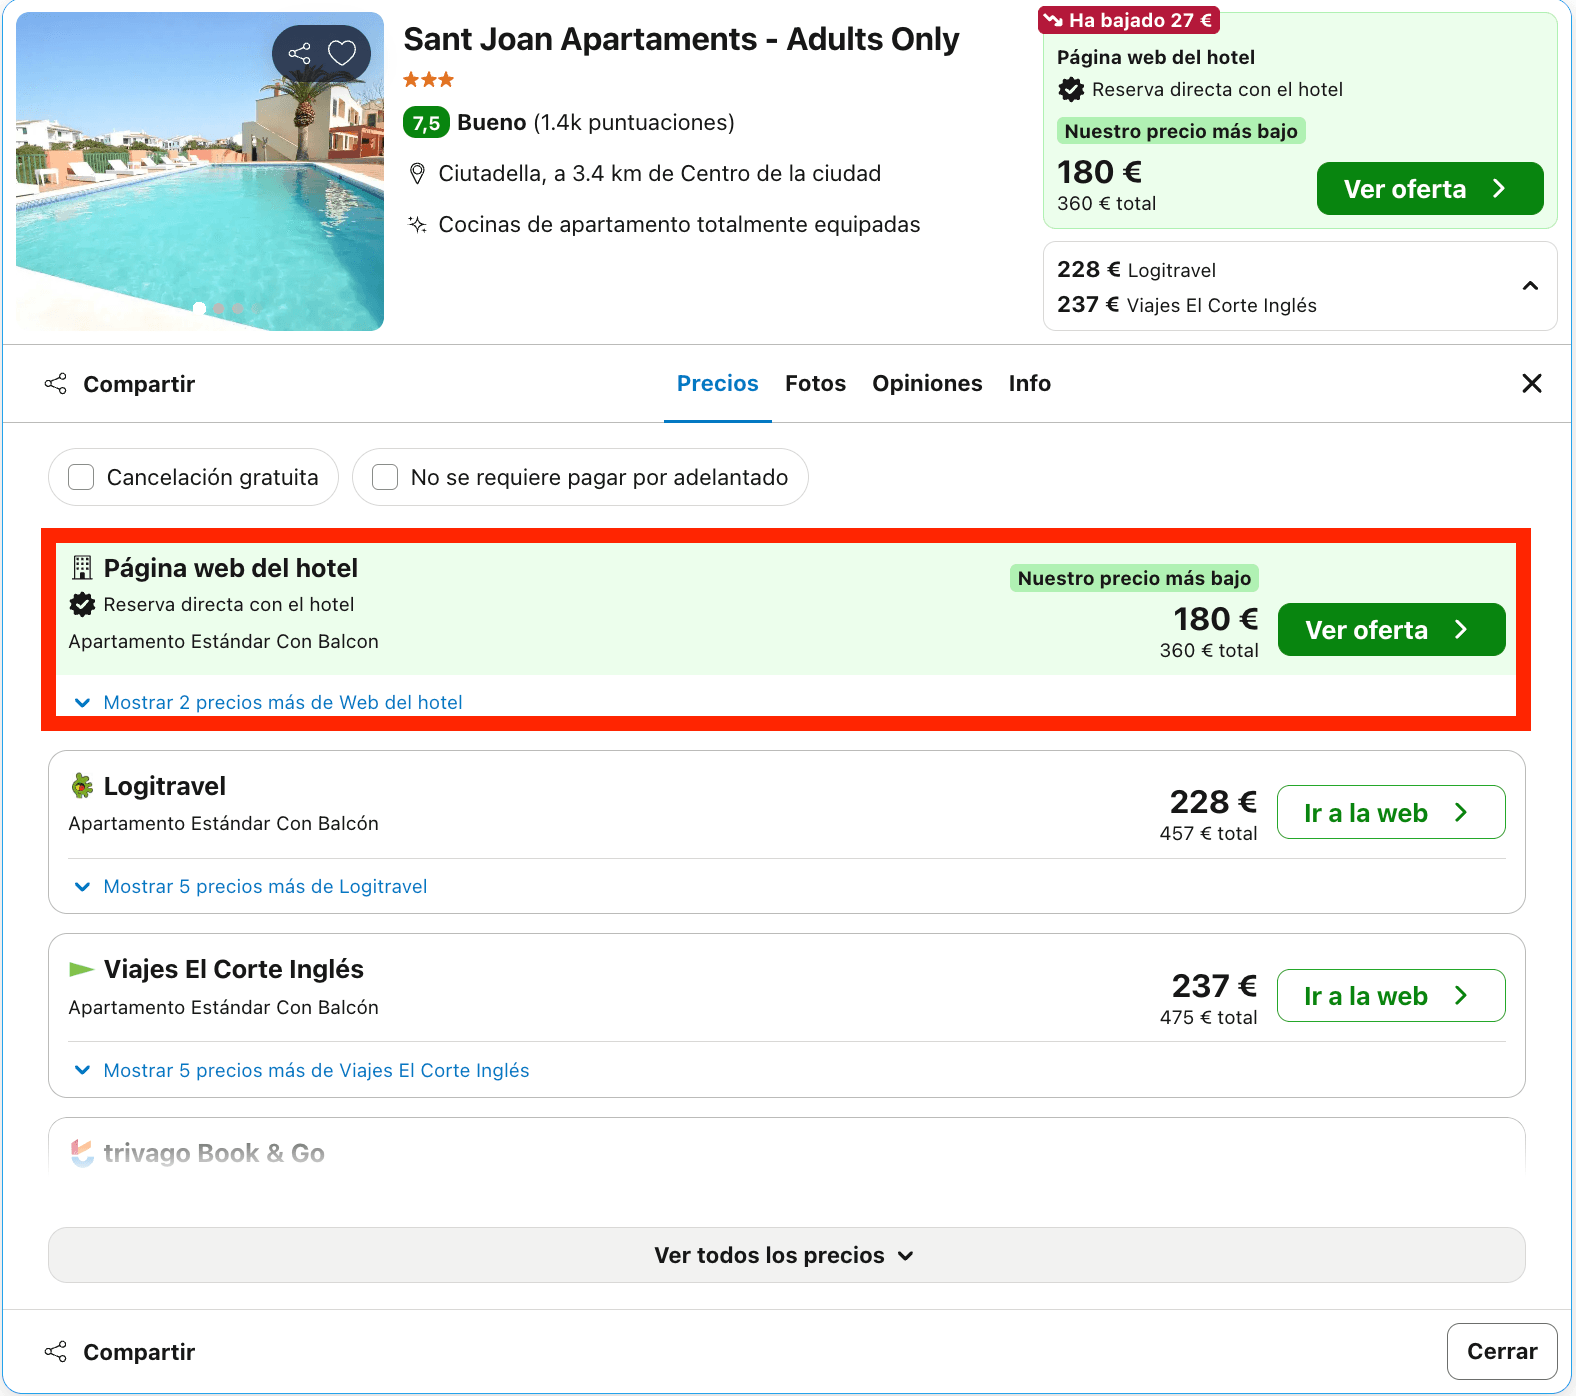Click the Sant Joan Apartaments title
Image resolution: width=1576 pixels, height=1396 pixels.
point(681,39)
